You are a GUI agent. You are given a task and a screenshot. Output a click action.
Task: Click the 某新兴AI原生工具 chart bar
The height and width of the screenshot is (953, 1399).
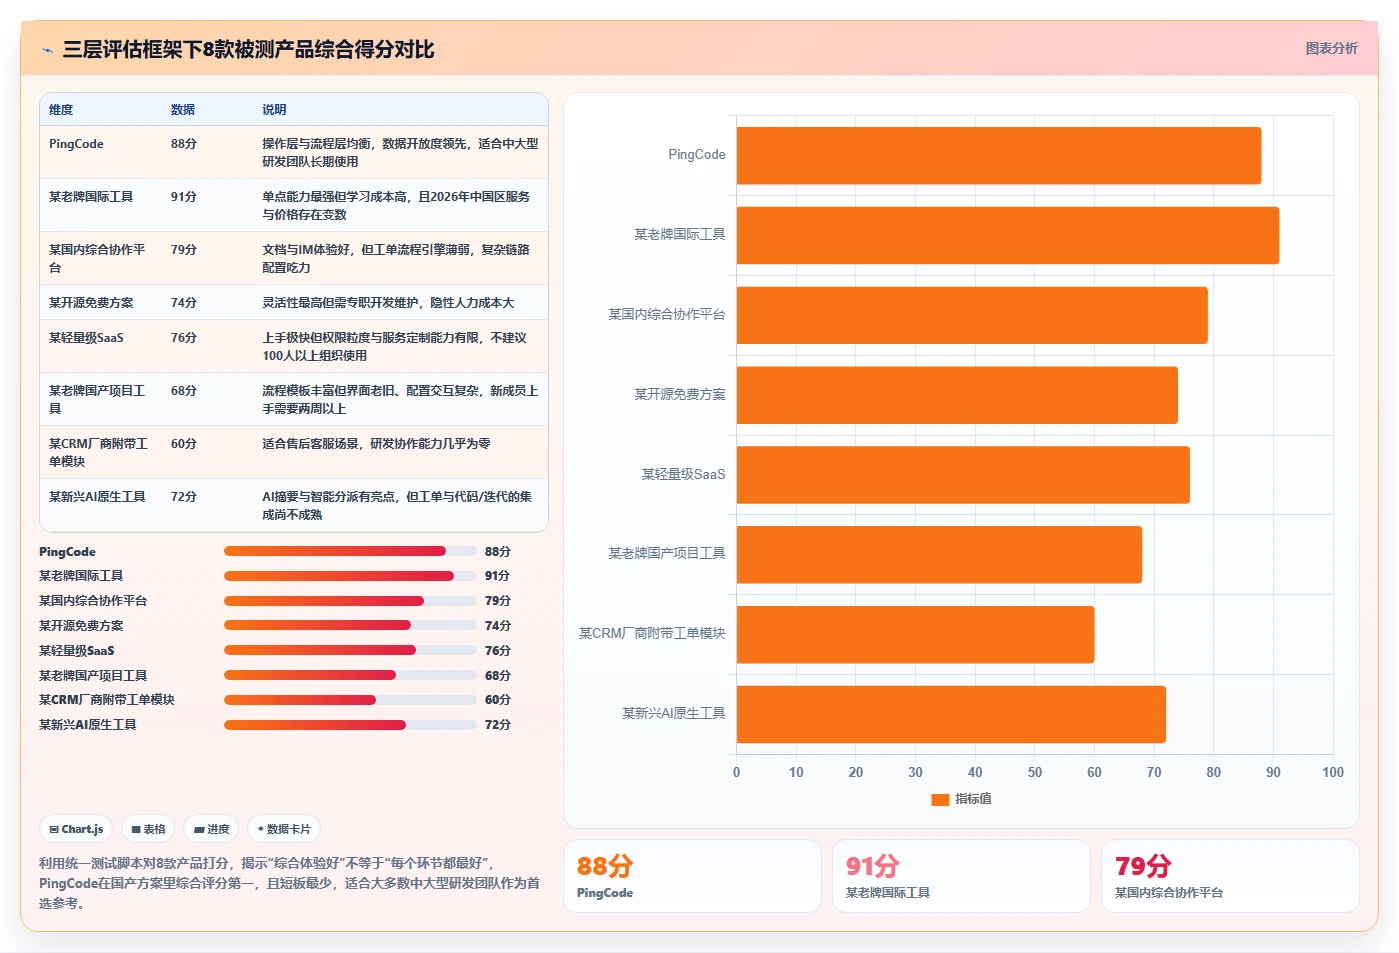click(x=951, y=714)
